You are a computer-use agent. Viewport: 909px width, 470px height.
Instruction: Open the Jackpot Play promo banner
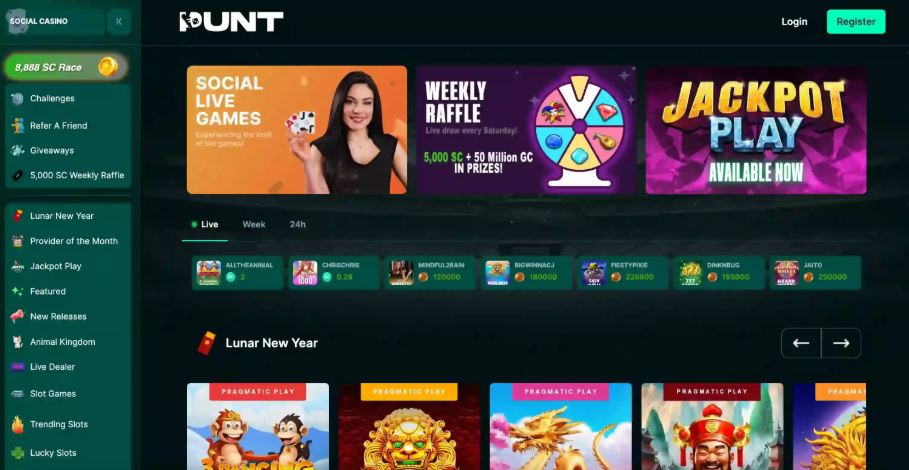pos(756,130)
